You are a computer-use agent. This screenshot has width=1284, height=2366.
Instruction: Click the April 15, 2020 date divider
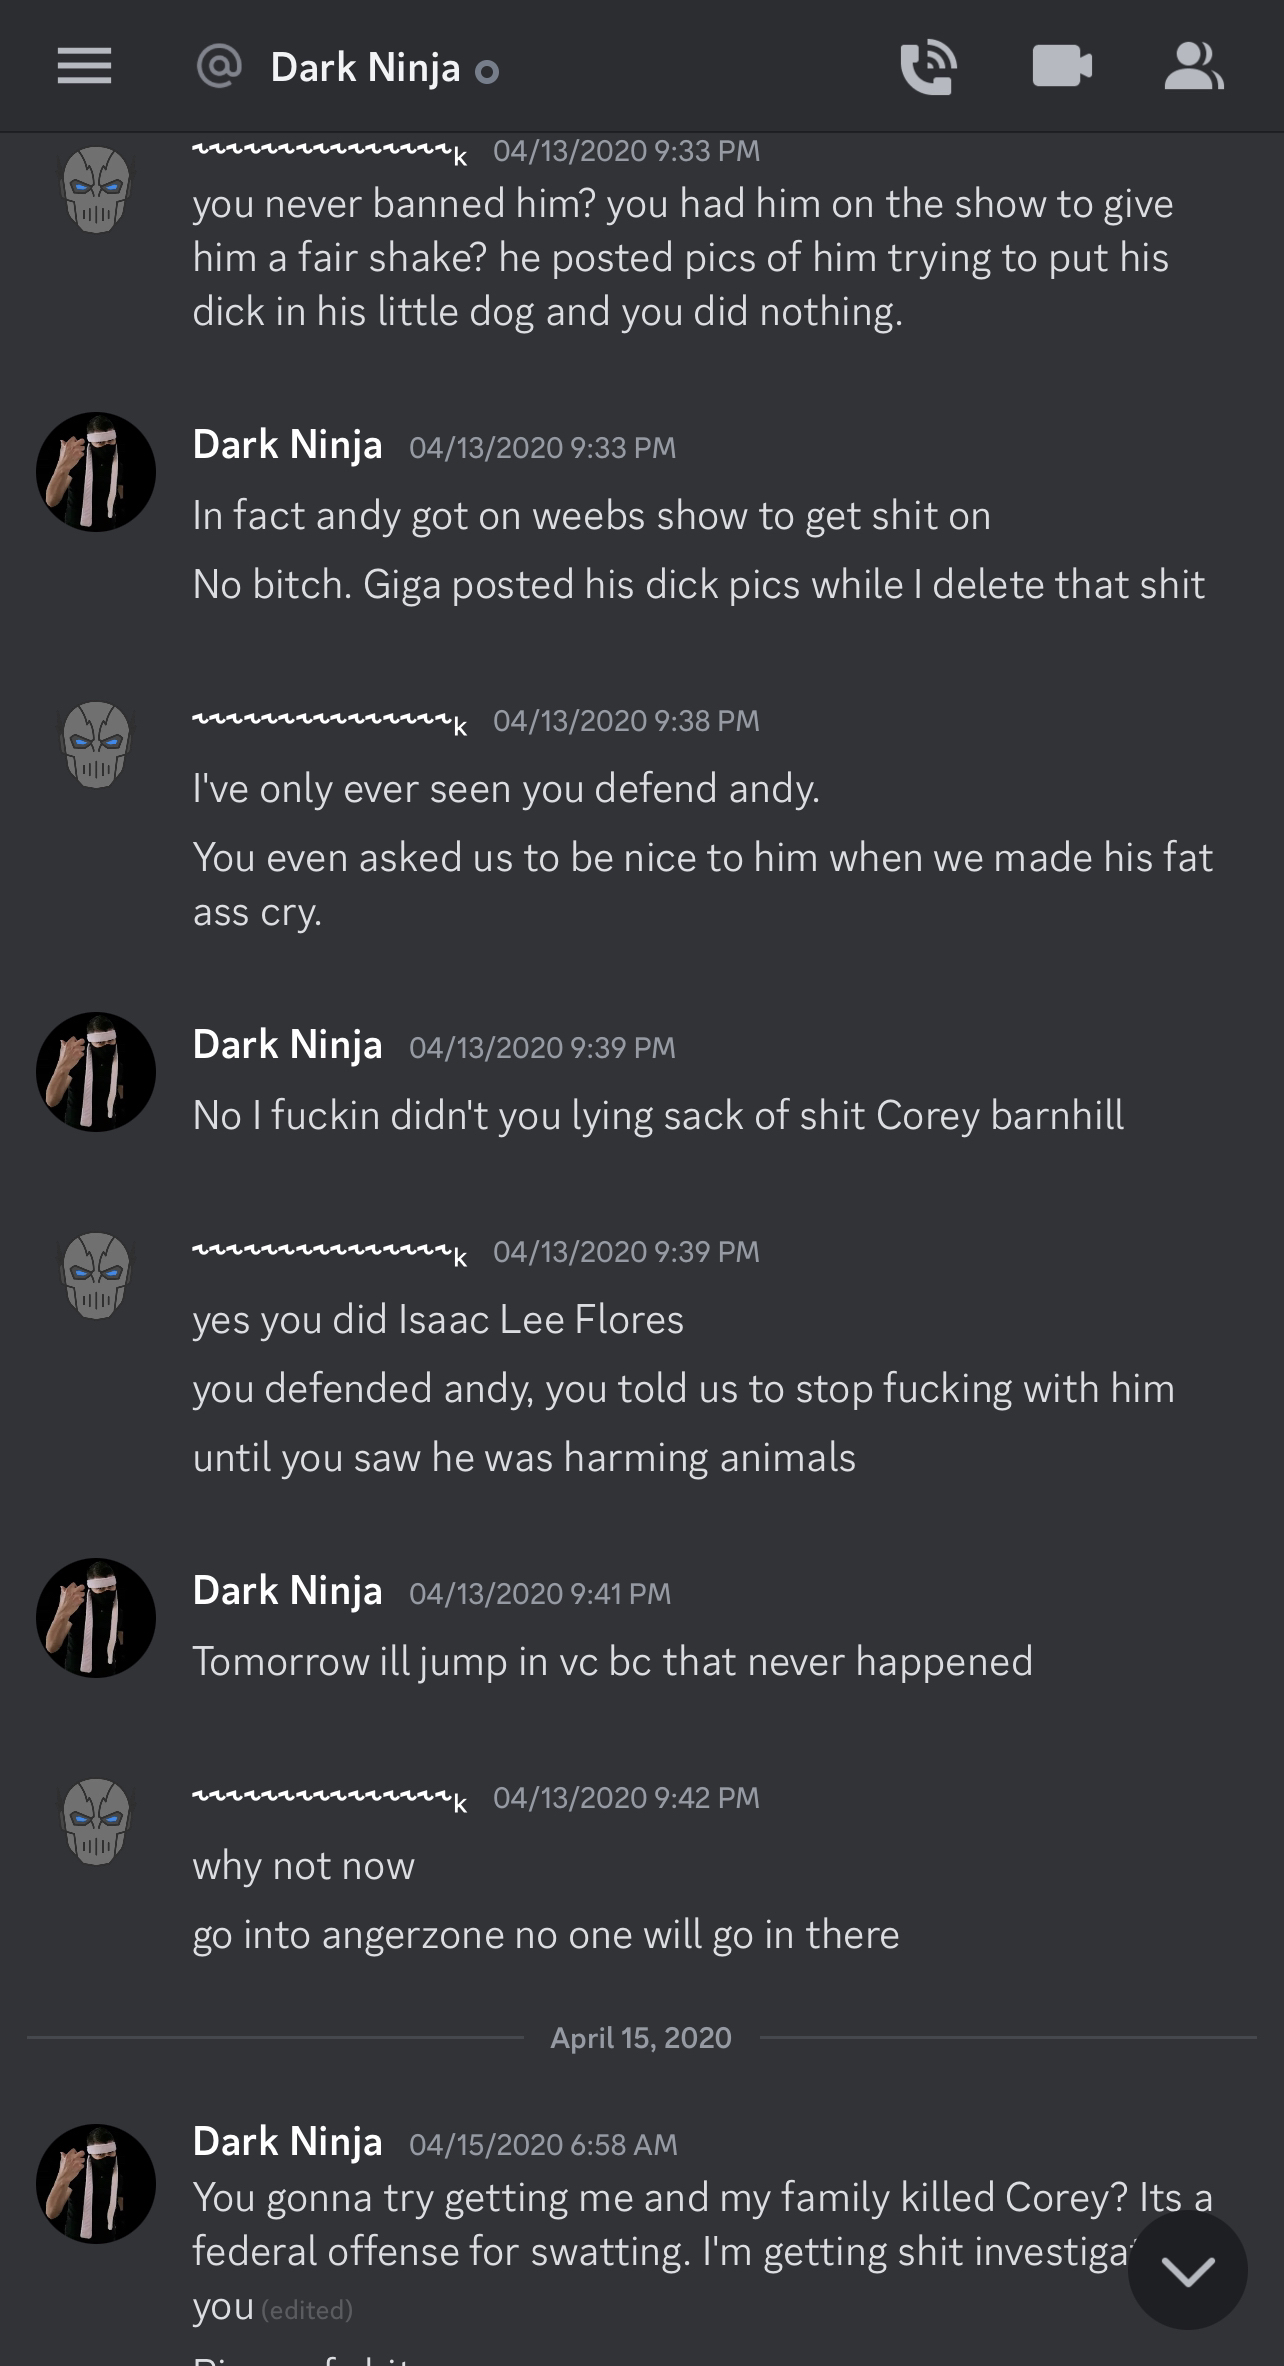tap(641, 2038)
